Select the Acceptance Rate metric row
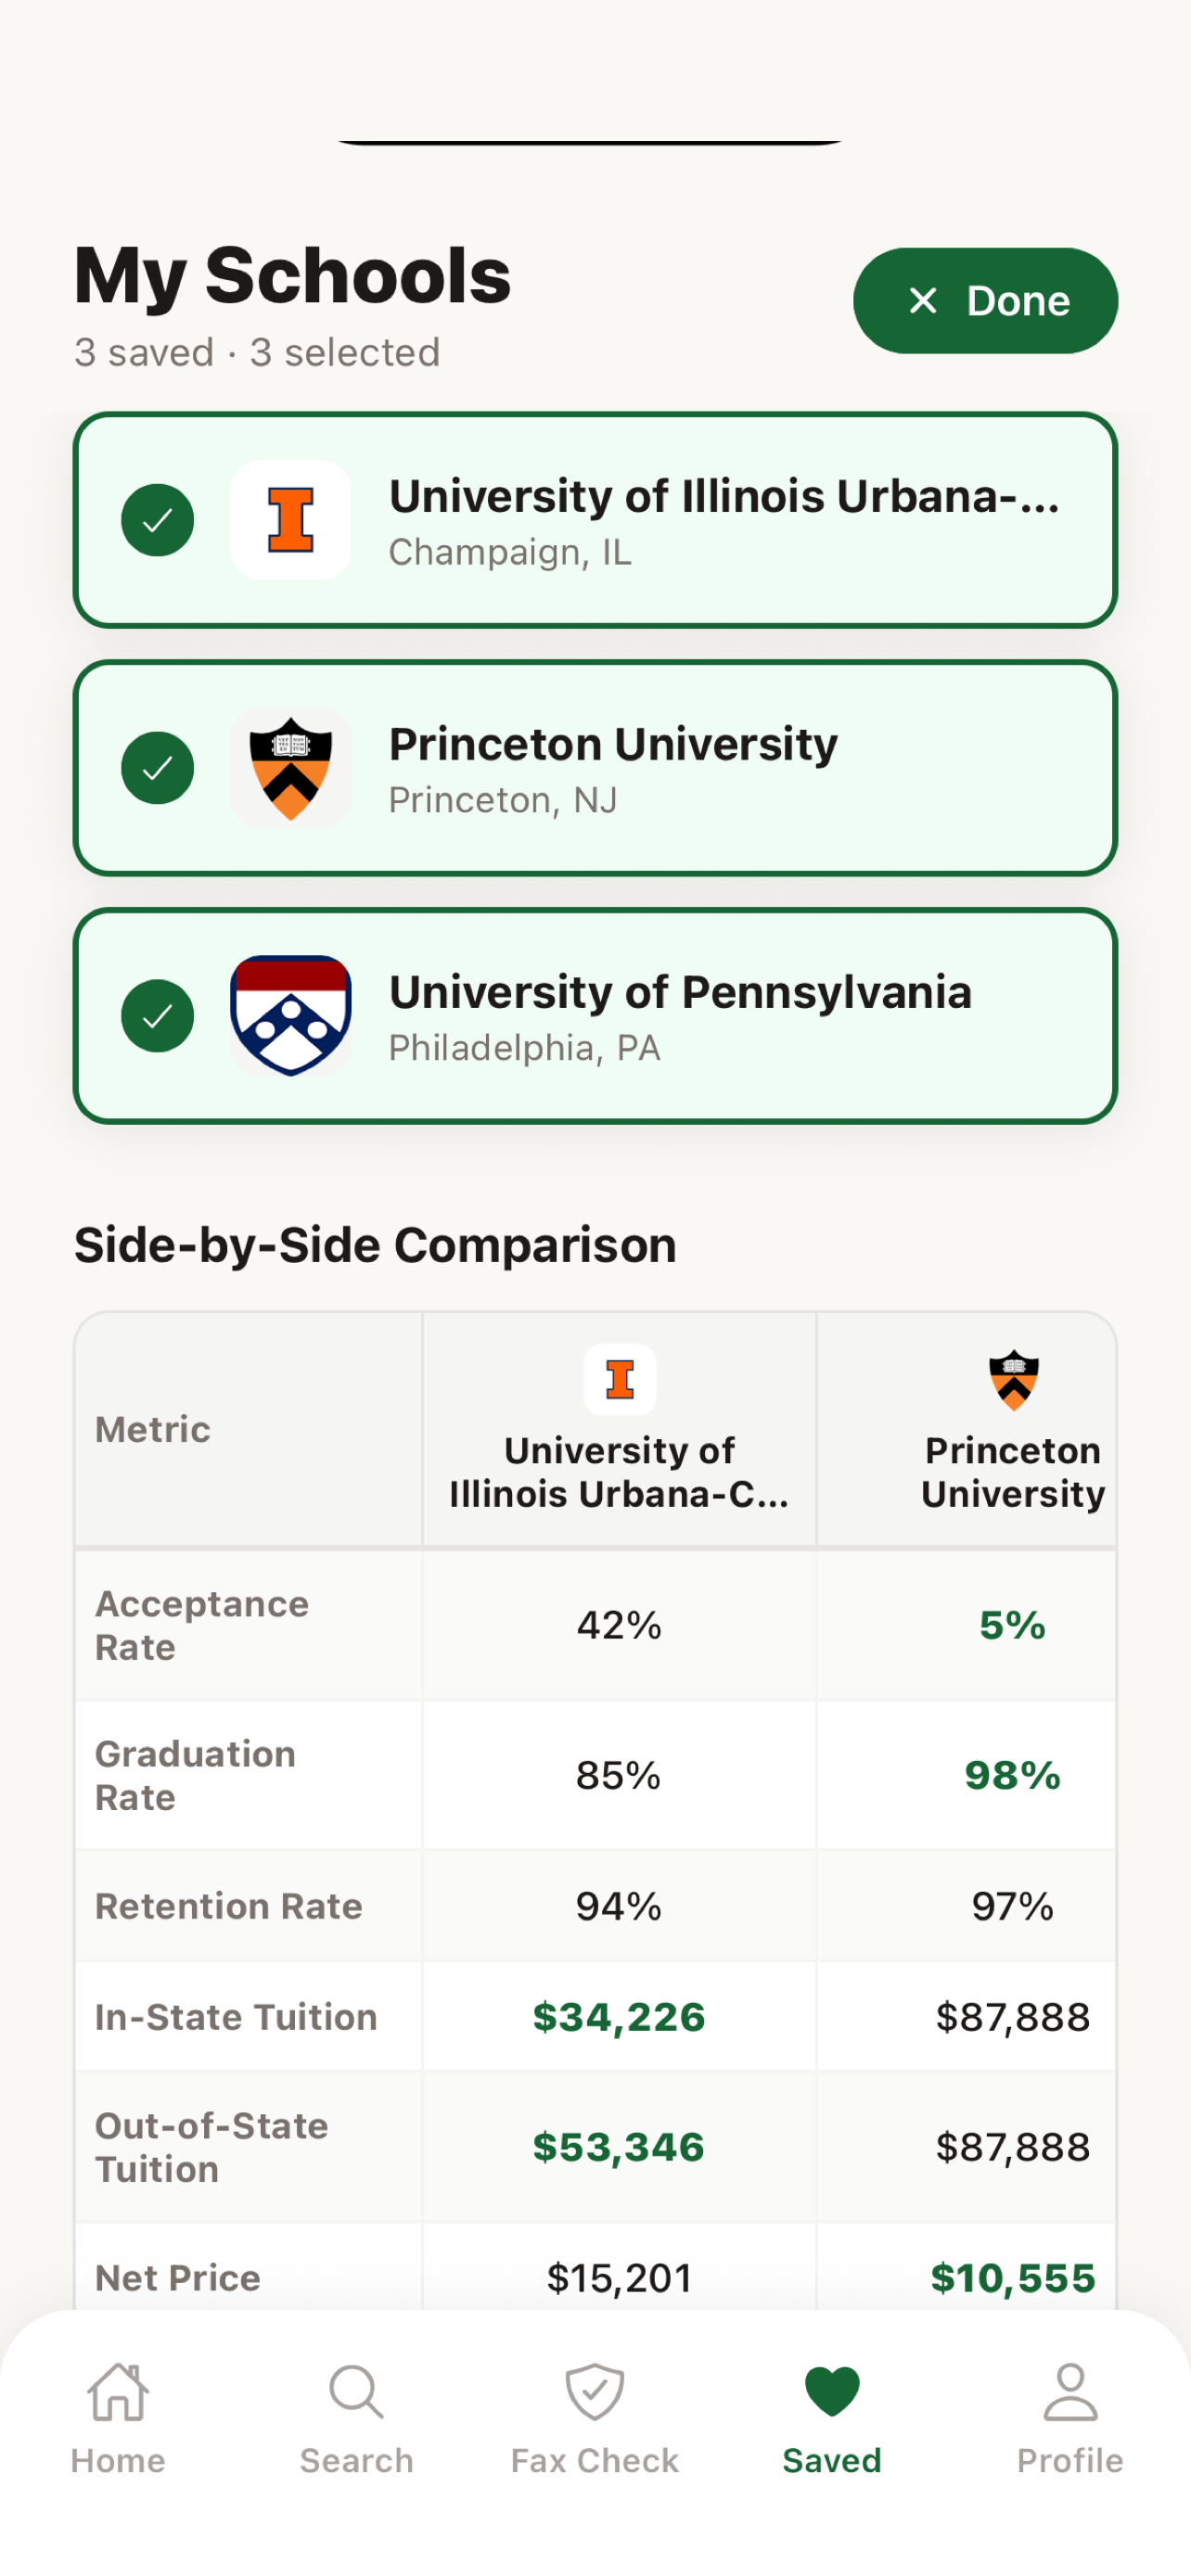The image size is (1191, 2576). 595,1626
